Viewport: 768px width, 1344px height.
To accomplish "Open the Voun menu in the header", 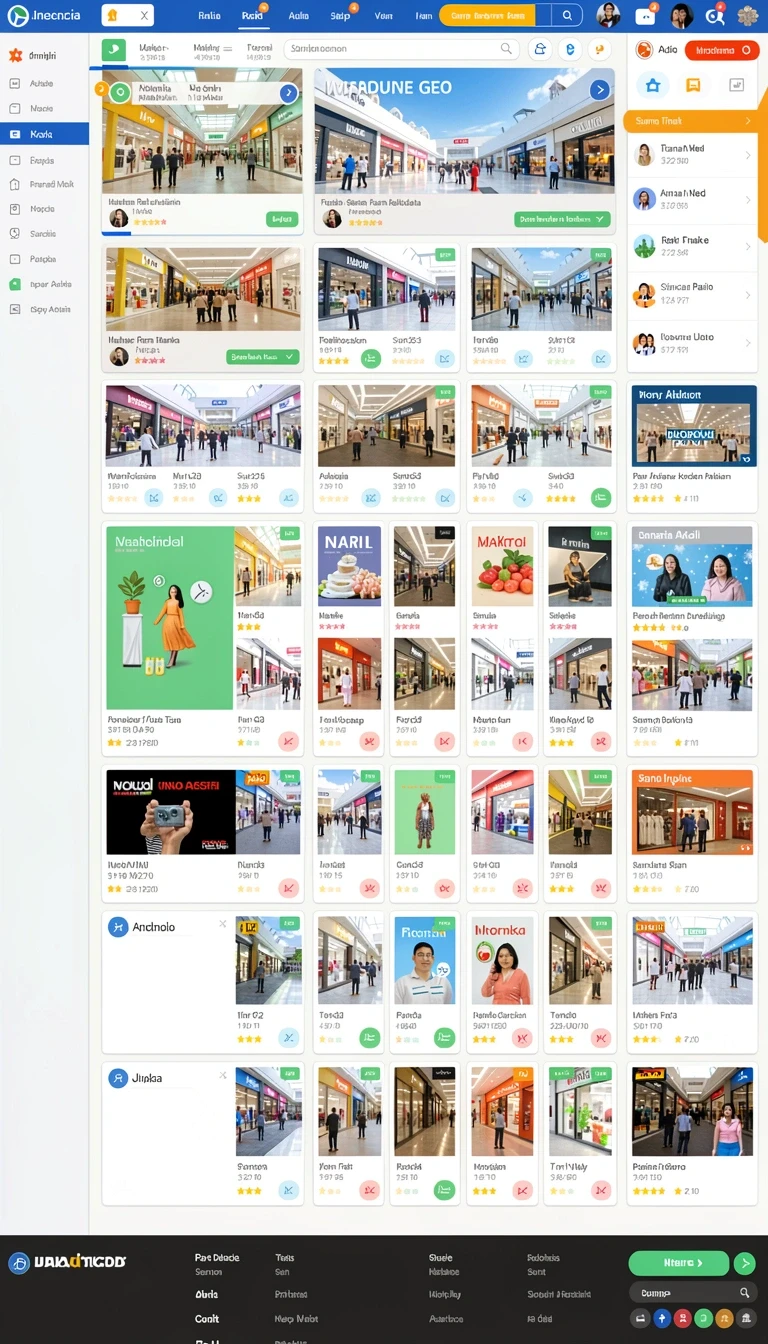I will click(x=384, y=16).
